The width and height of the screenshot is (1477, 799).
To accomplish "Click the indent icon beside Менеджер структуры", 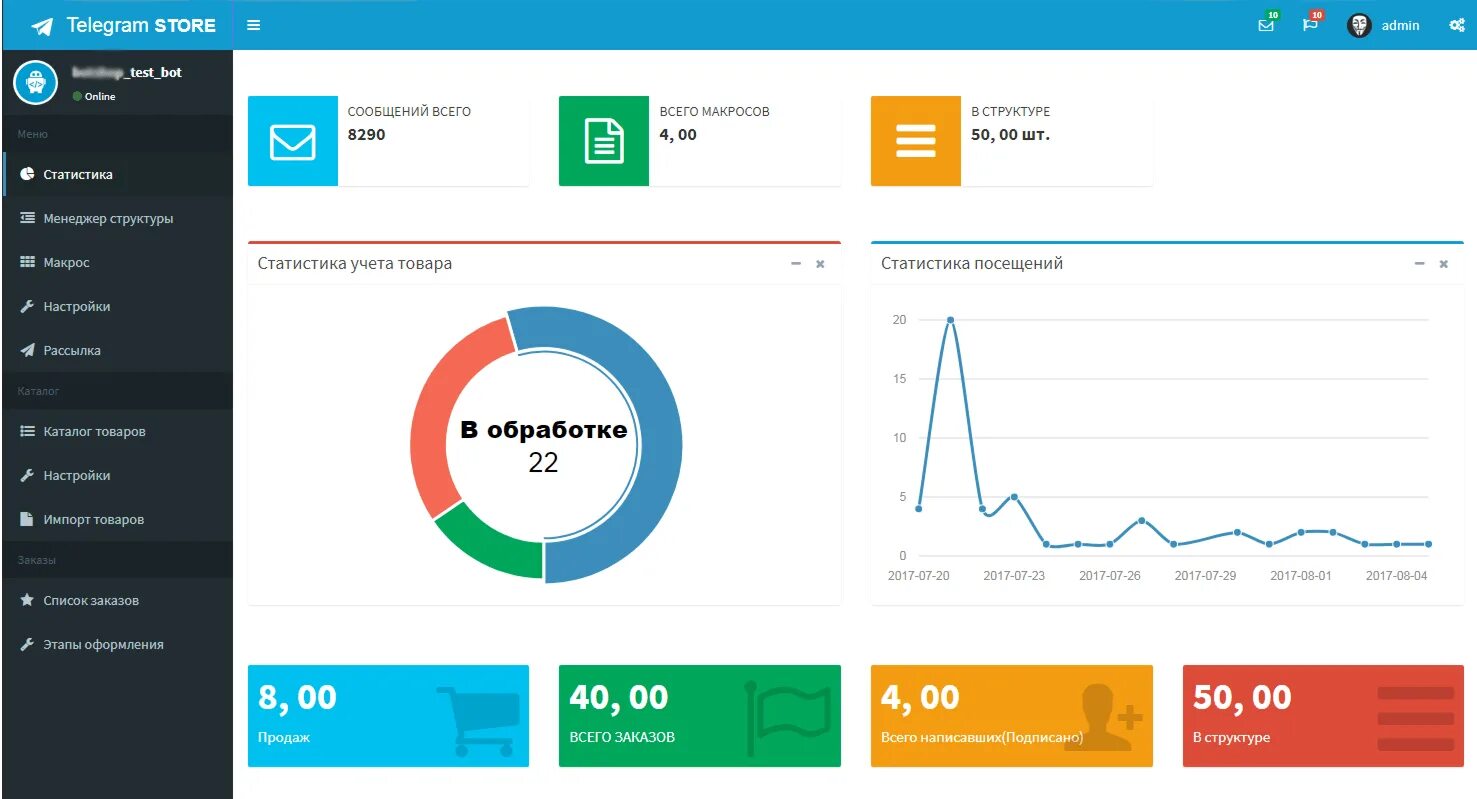I will point(27,218).
